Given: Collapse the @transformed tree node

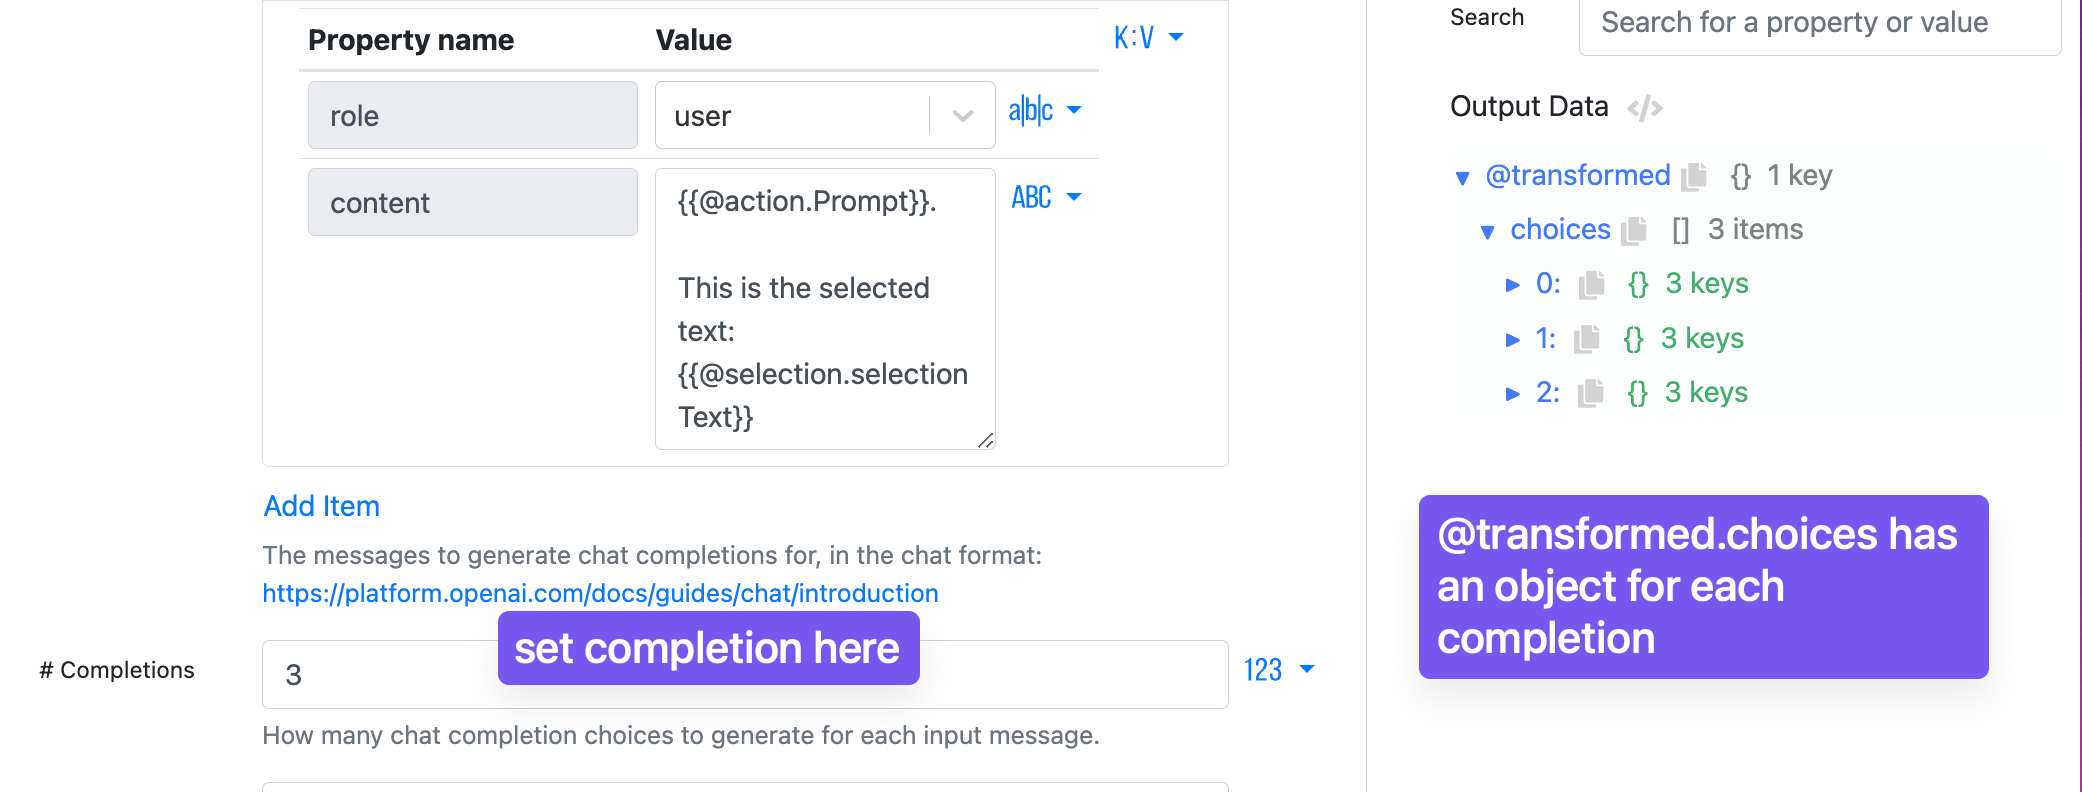Looking at the screenshot, I should pyautogui.click(x=1462, y=178).
